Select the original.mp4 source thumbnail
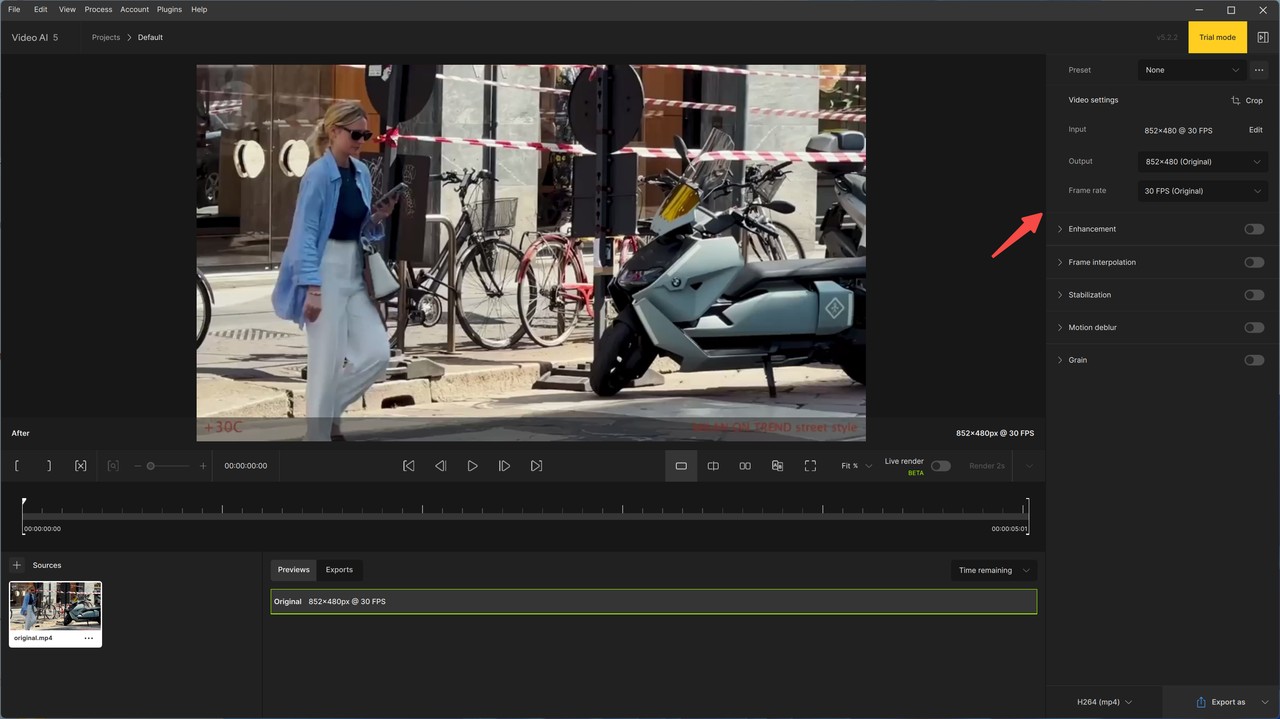Viewport: 1280px width, 719px height. pyautogui.click(x=55, y=606)
